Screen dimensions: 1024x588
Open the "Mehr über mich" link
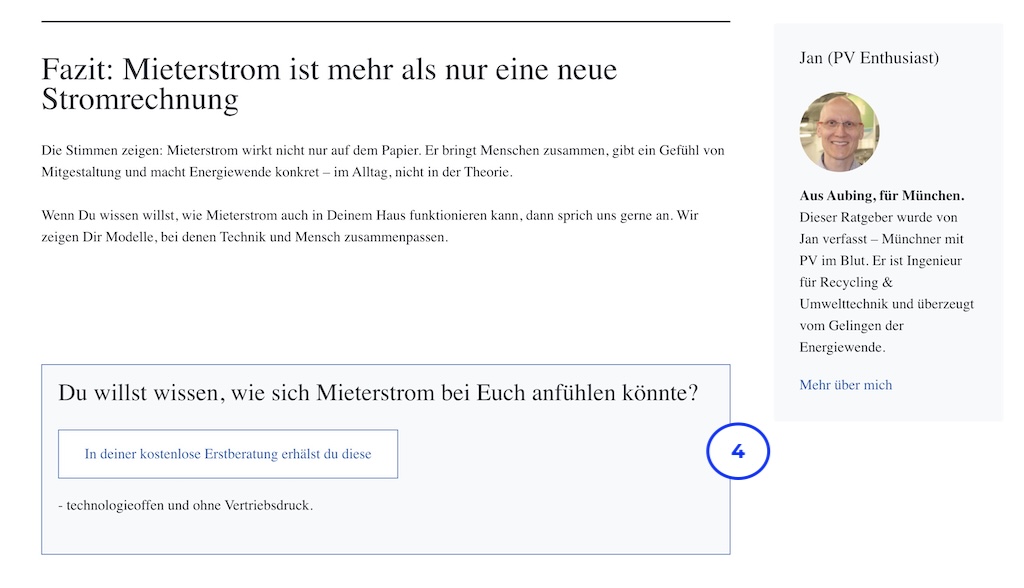point(845,385)
